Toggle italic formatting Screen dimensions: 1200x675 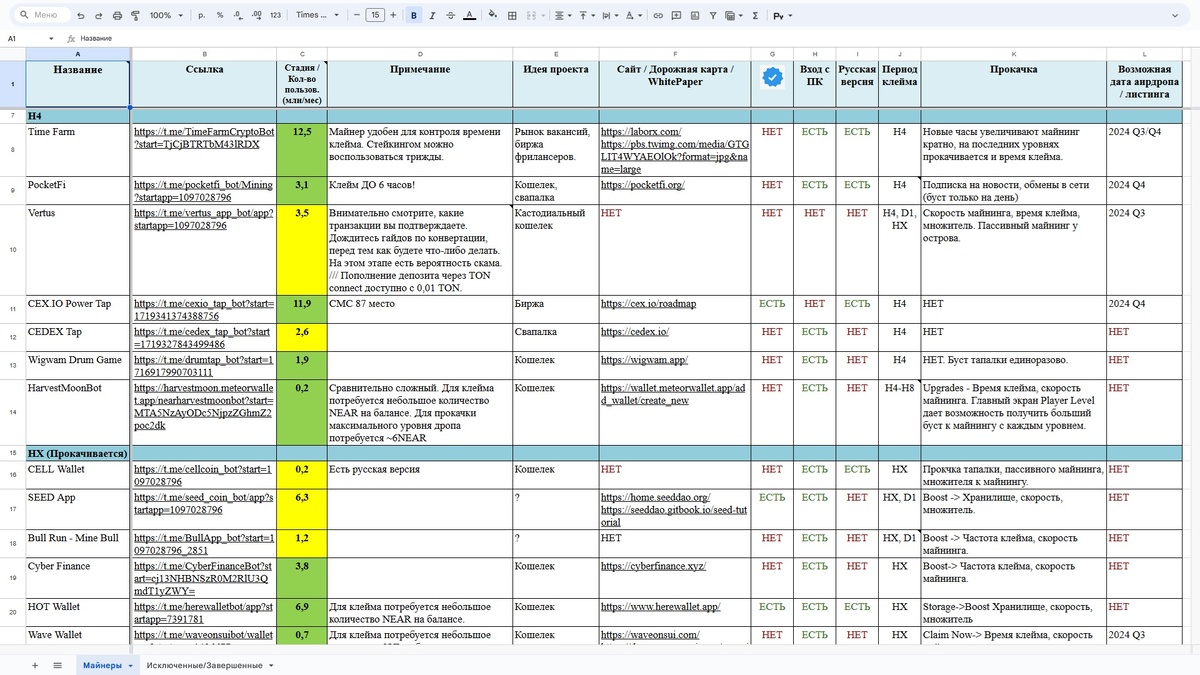432,15
